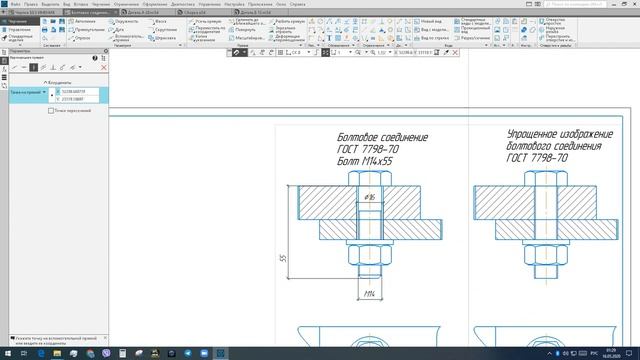
Task: Click Усечь кривую tool
Action: (205, 21)
